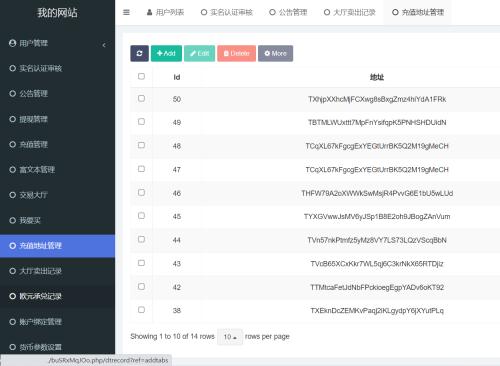Click the address cell in row Id 50
Image resolution: width=500 pixels, height=366 pixels.
click(x=377, y=99)
